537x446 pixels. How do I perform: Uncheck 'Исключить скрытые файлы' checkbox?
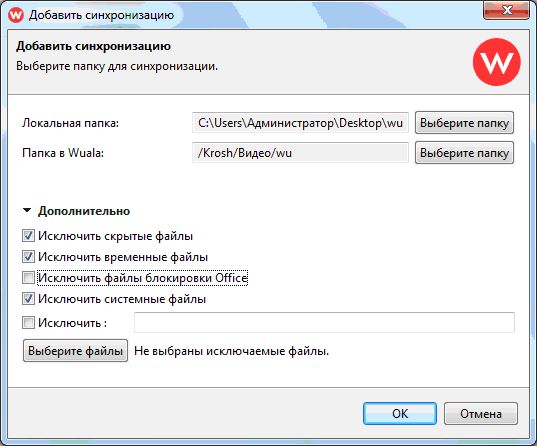point(28,236)
